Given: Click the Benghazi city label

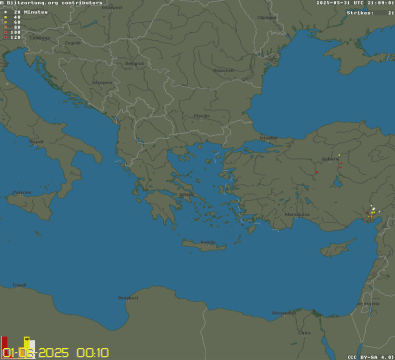Looking at the screenshot, I should point(128,298).
